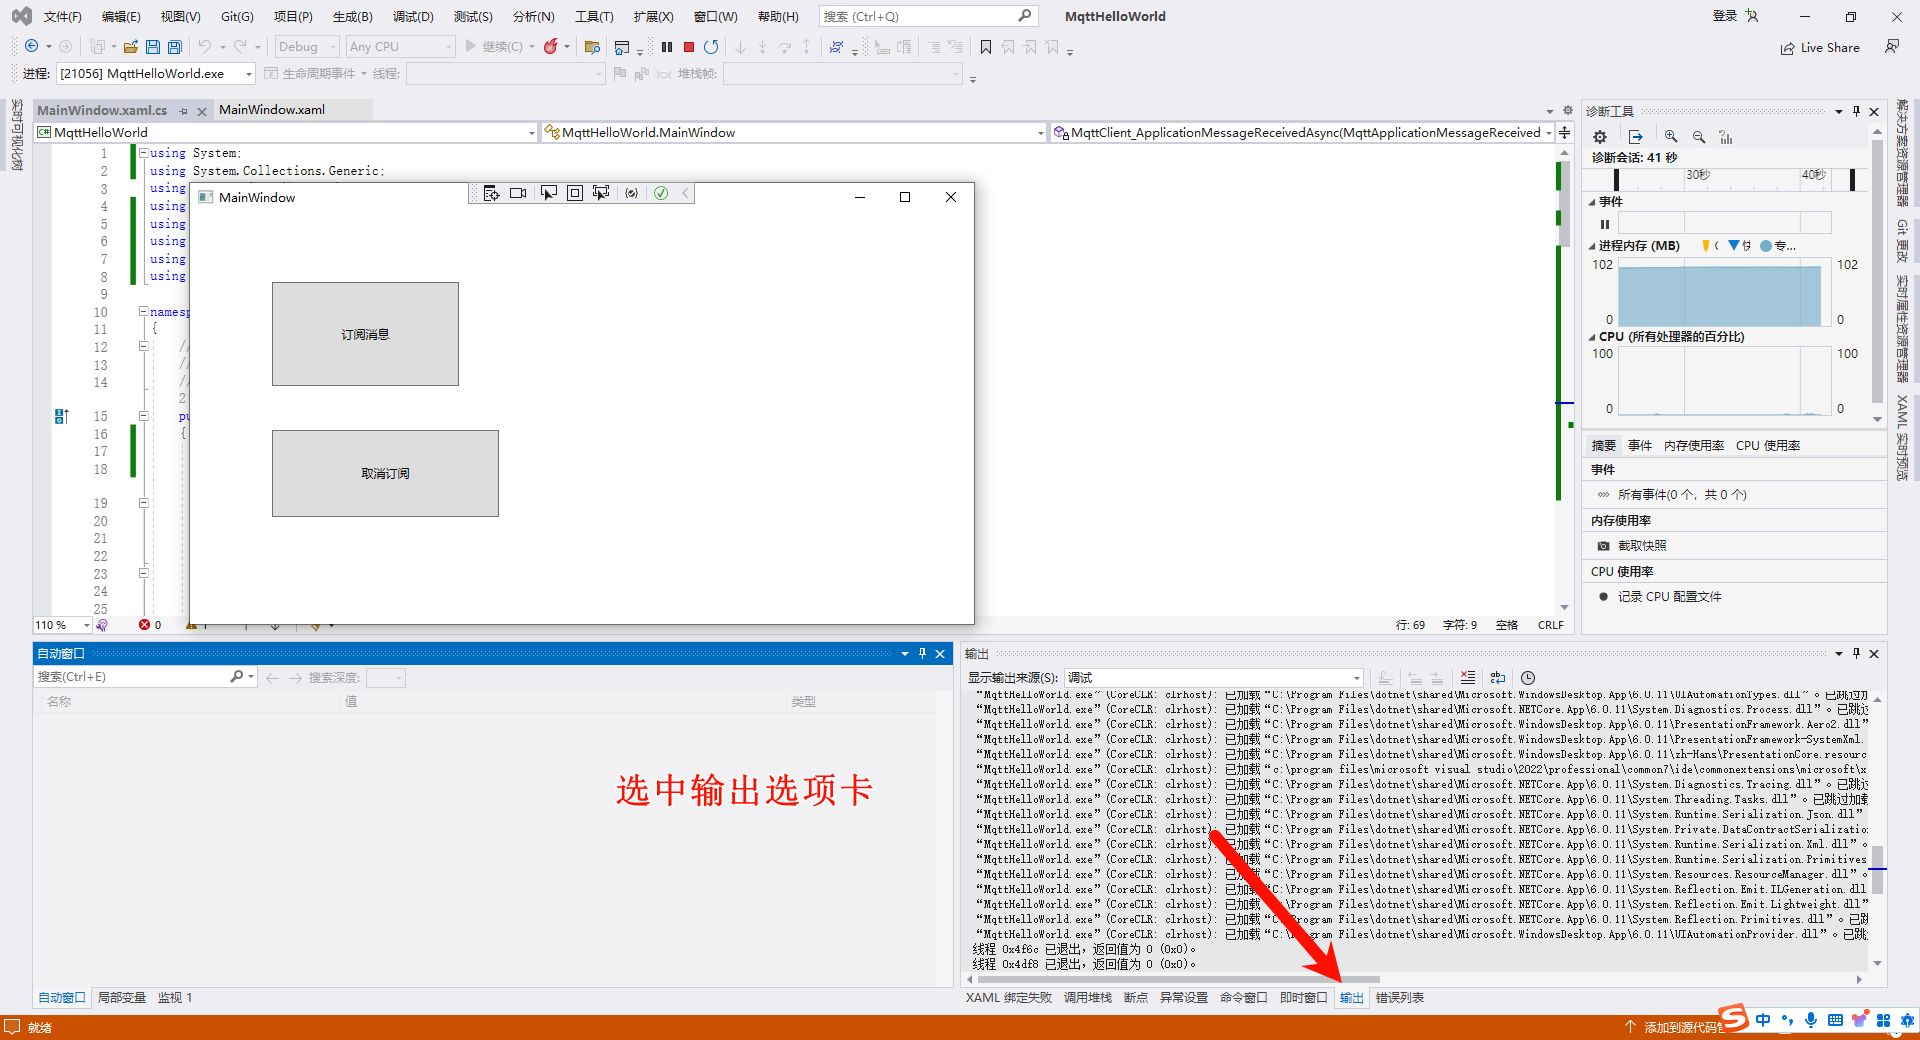Viewport: 1920px width, 1040px height.
Task: Collapse the 进程内存 (MB) graph section
Action: [x=1592, y=246]
